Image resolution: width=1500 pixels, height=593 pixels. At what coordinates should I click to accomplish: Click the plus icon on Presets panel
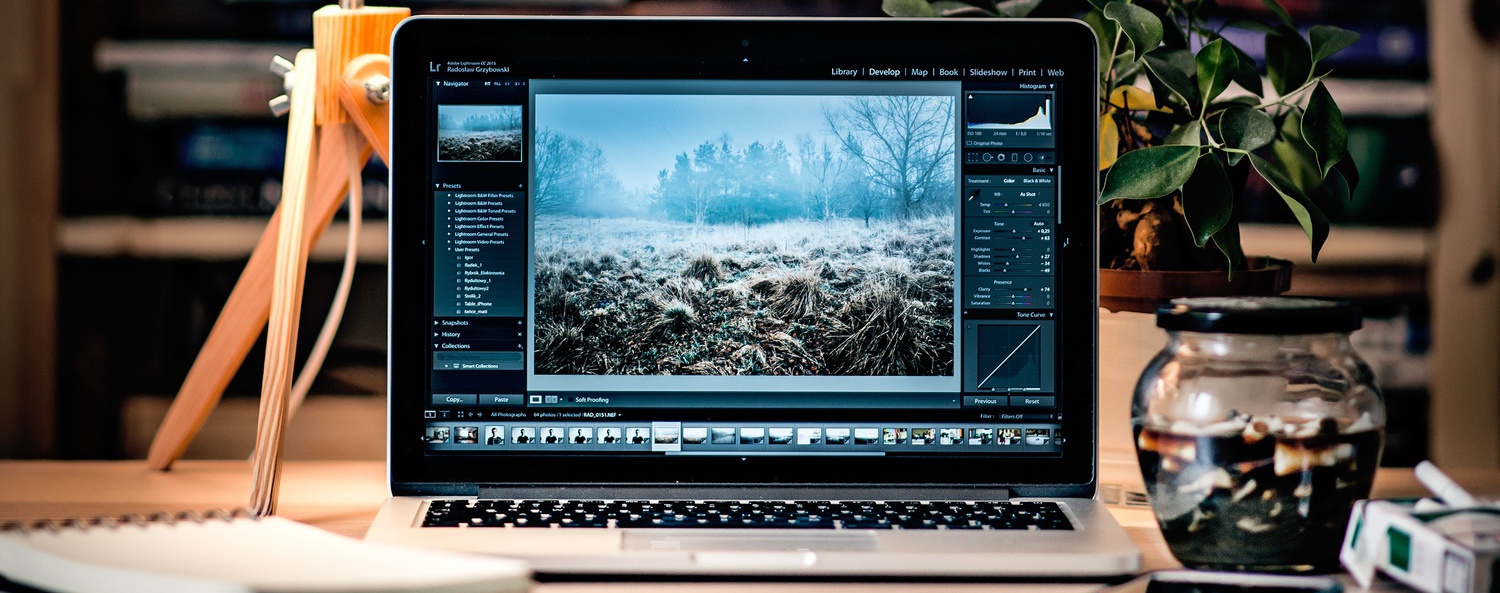[520, 186]
